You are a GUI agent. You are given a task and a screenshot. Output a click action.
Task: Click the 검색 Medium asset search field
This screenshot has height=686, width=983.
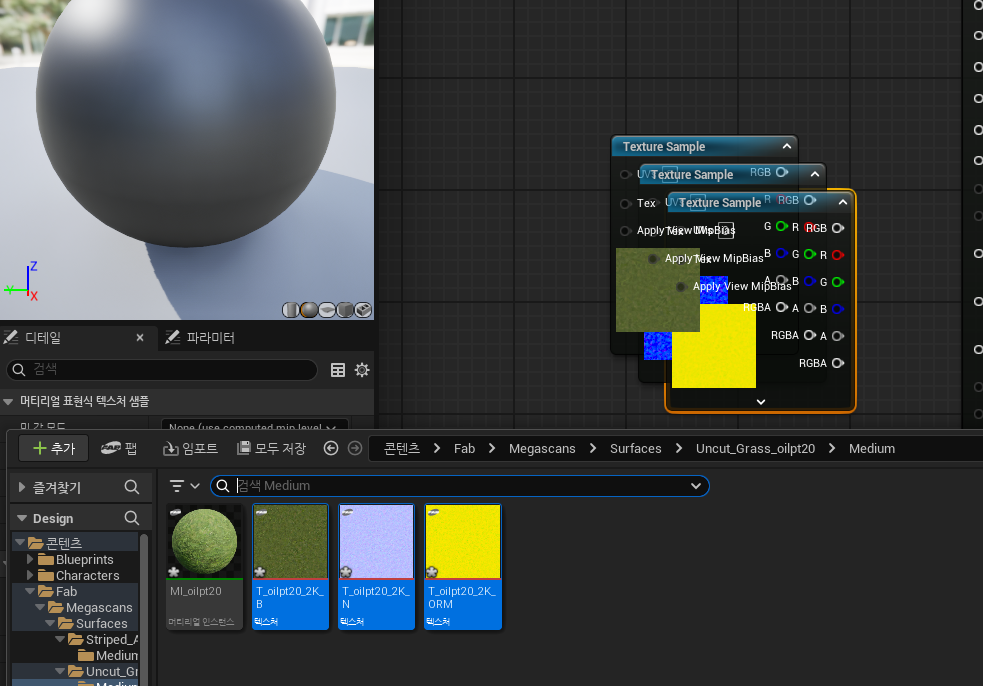(460, 486)
